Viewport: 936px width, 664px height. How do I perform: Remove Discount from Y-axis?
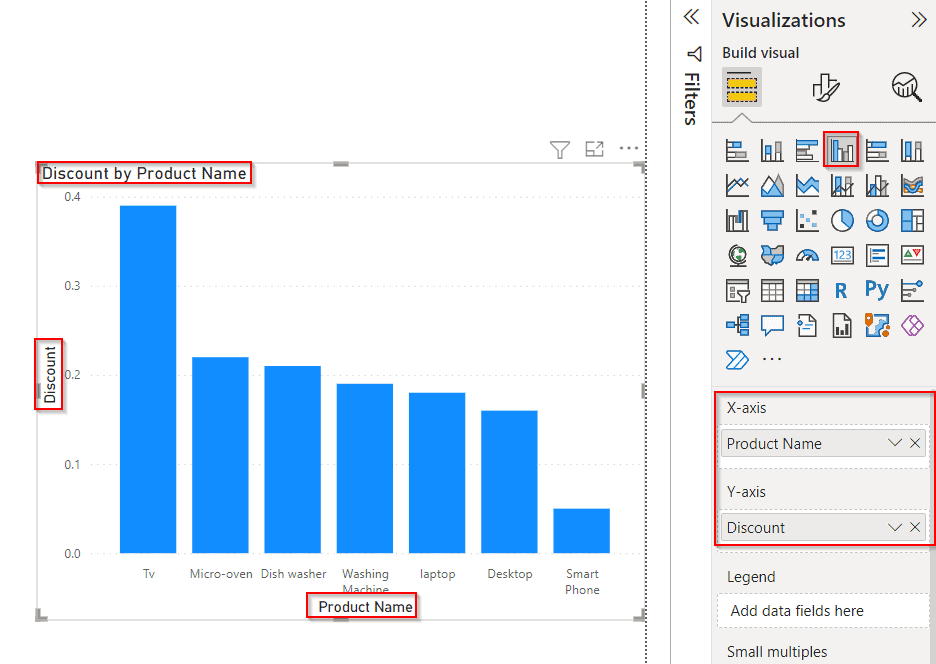[915, 527]
